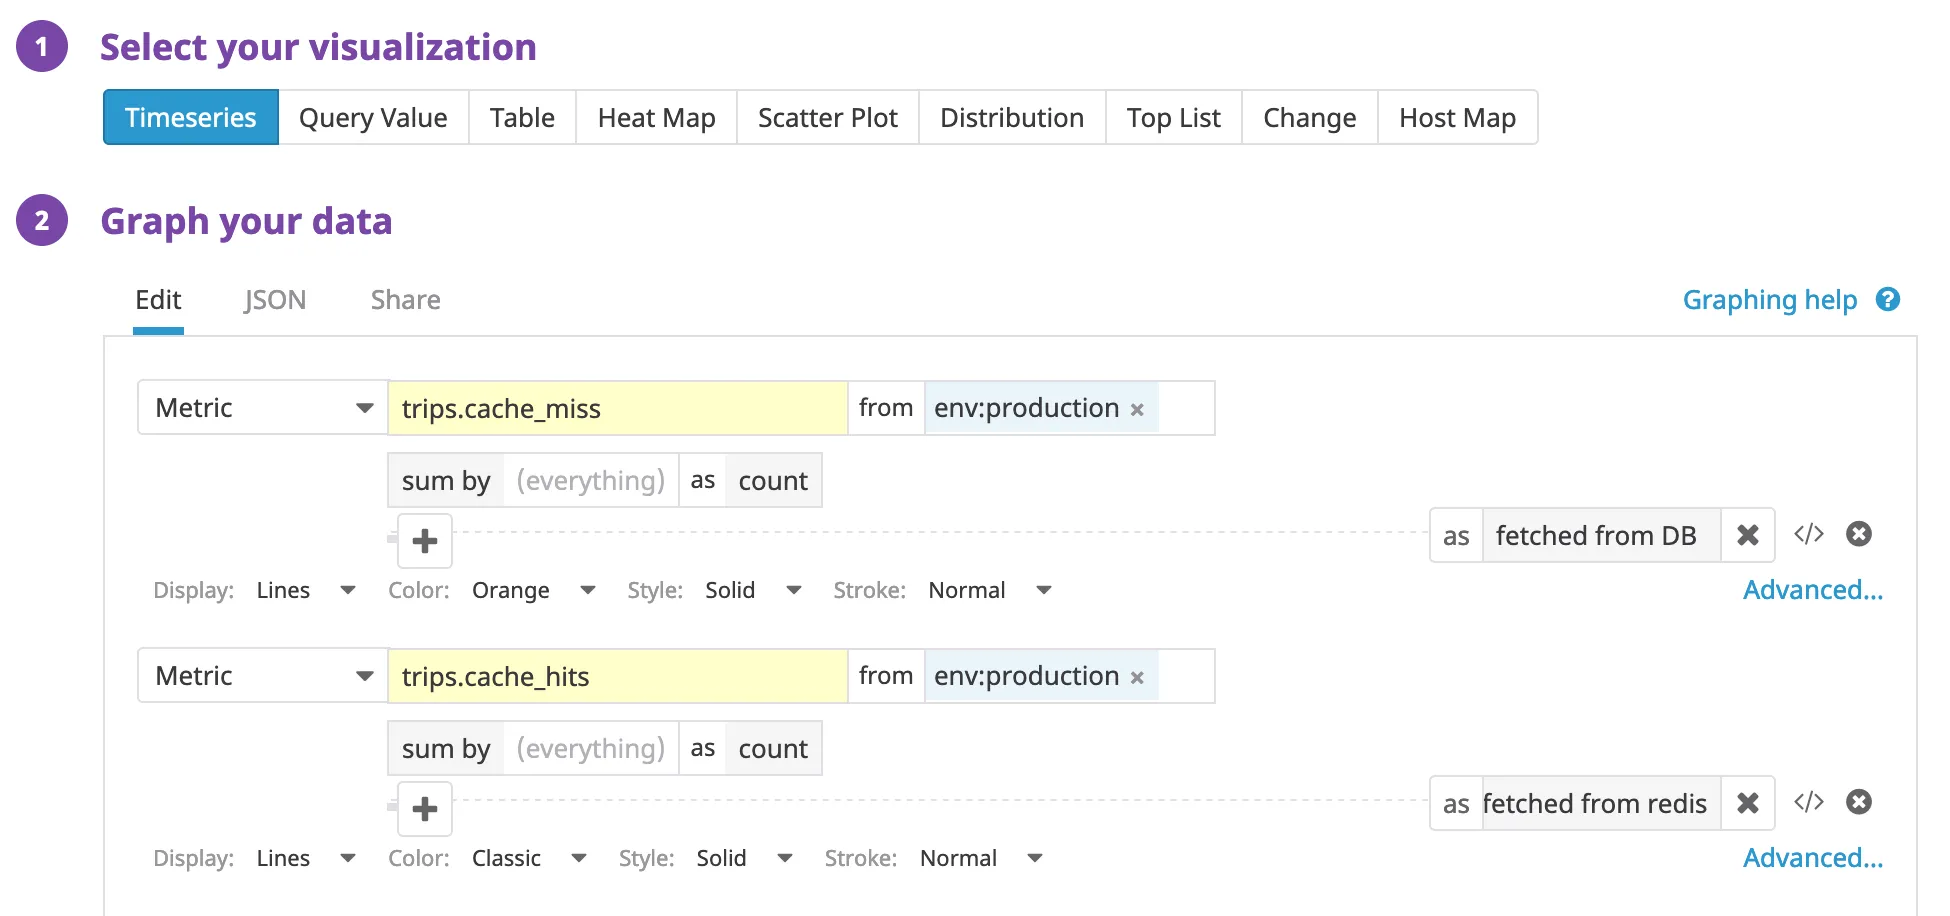Open Stroke Normal dropdown for cache_miss query

[990, 590]
